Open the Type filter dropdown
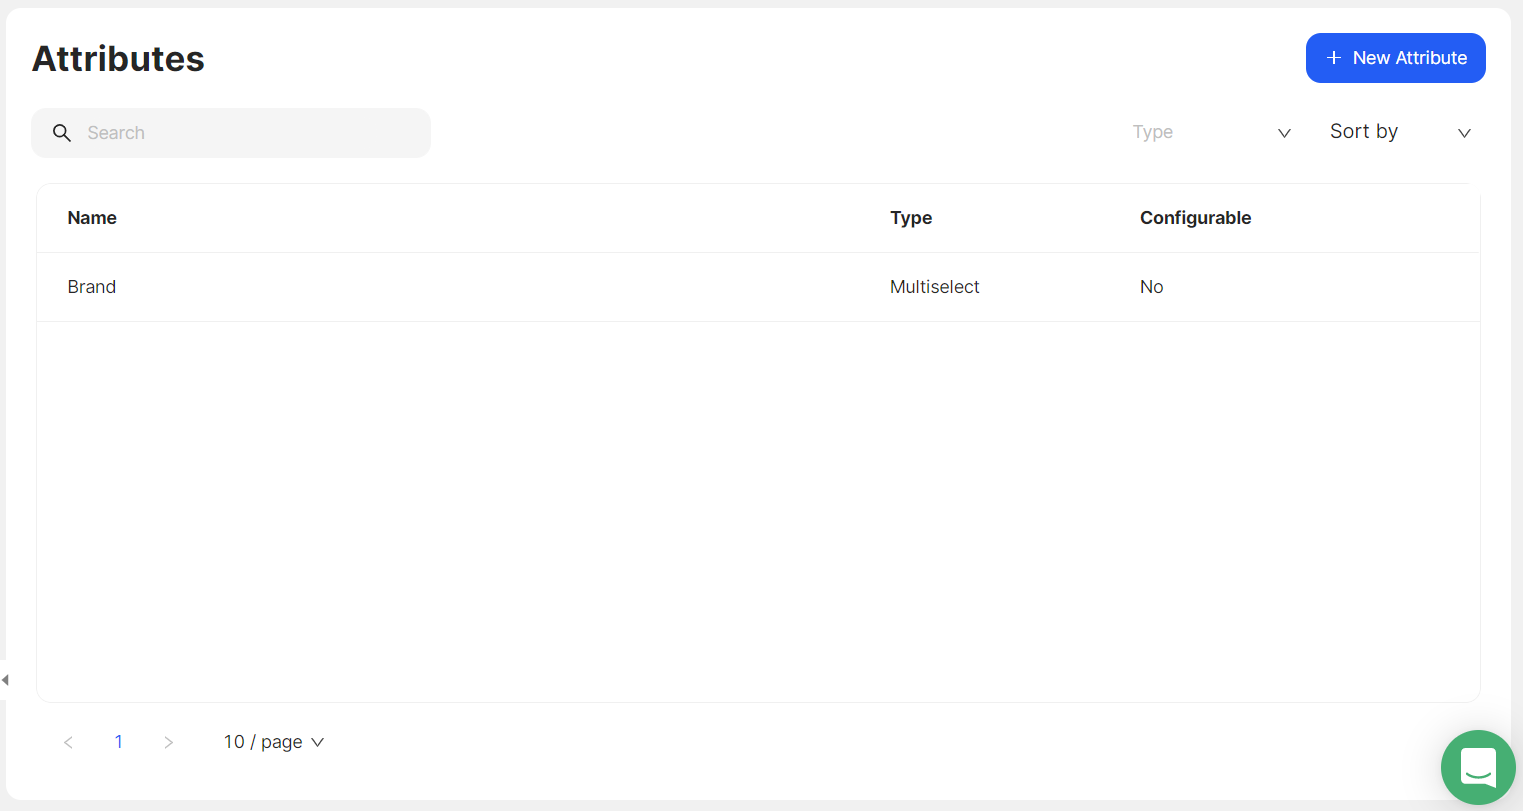The image size is (1523, 811). point(1211,132)
